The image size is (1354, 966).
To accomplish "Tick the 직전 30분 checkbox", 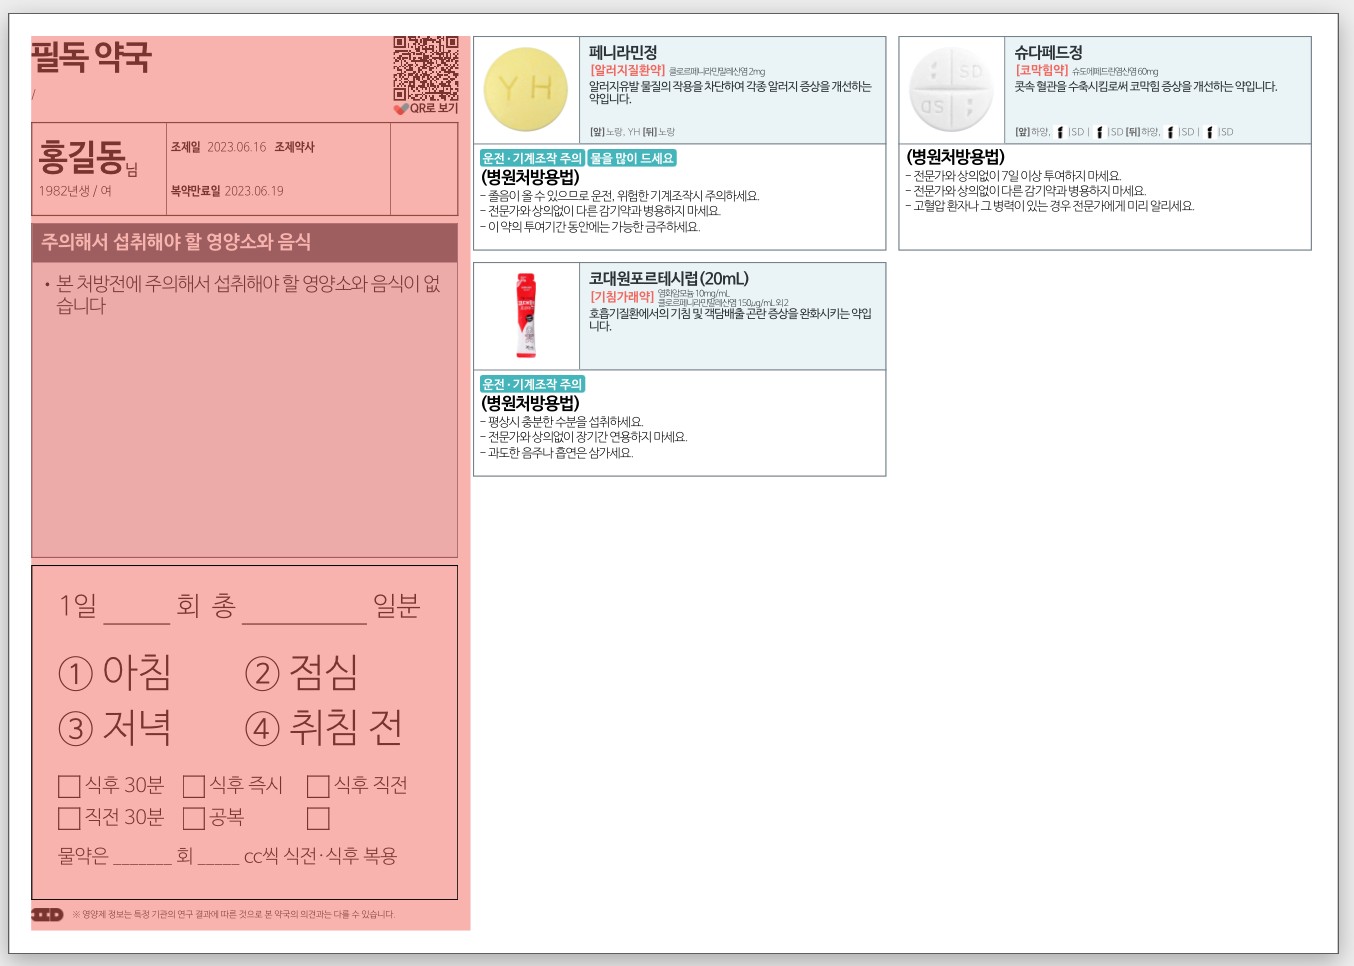I will (x=69, y=819).
